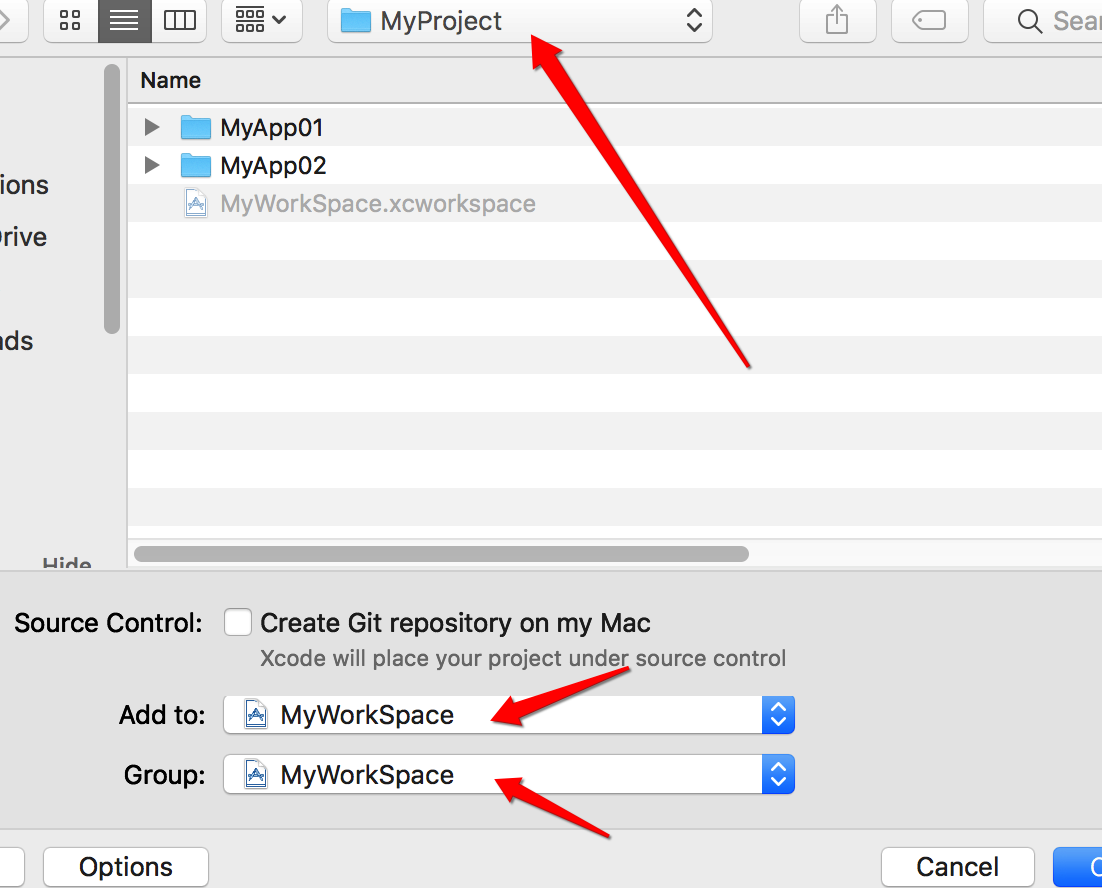The width and height of the screenshot is (1102, 888).
Task: Click the MyWorkSpace.xcworkspace file icon
Action: pos(196,204)
